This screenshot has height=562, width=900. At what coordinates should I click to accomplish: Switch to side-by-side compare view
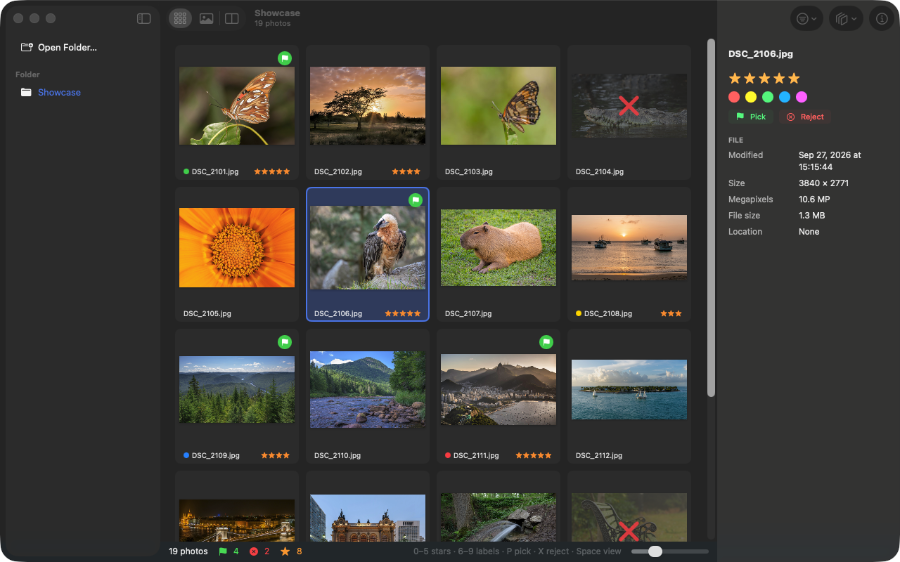click(x=232, y=18)
